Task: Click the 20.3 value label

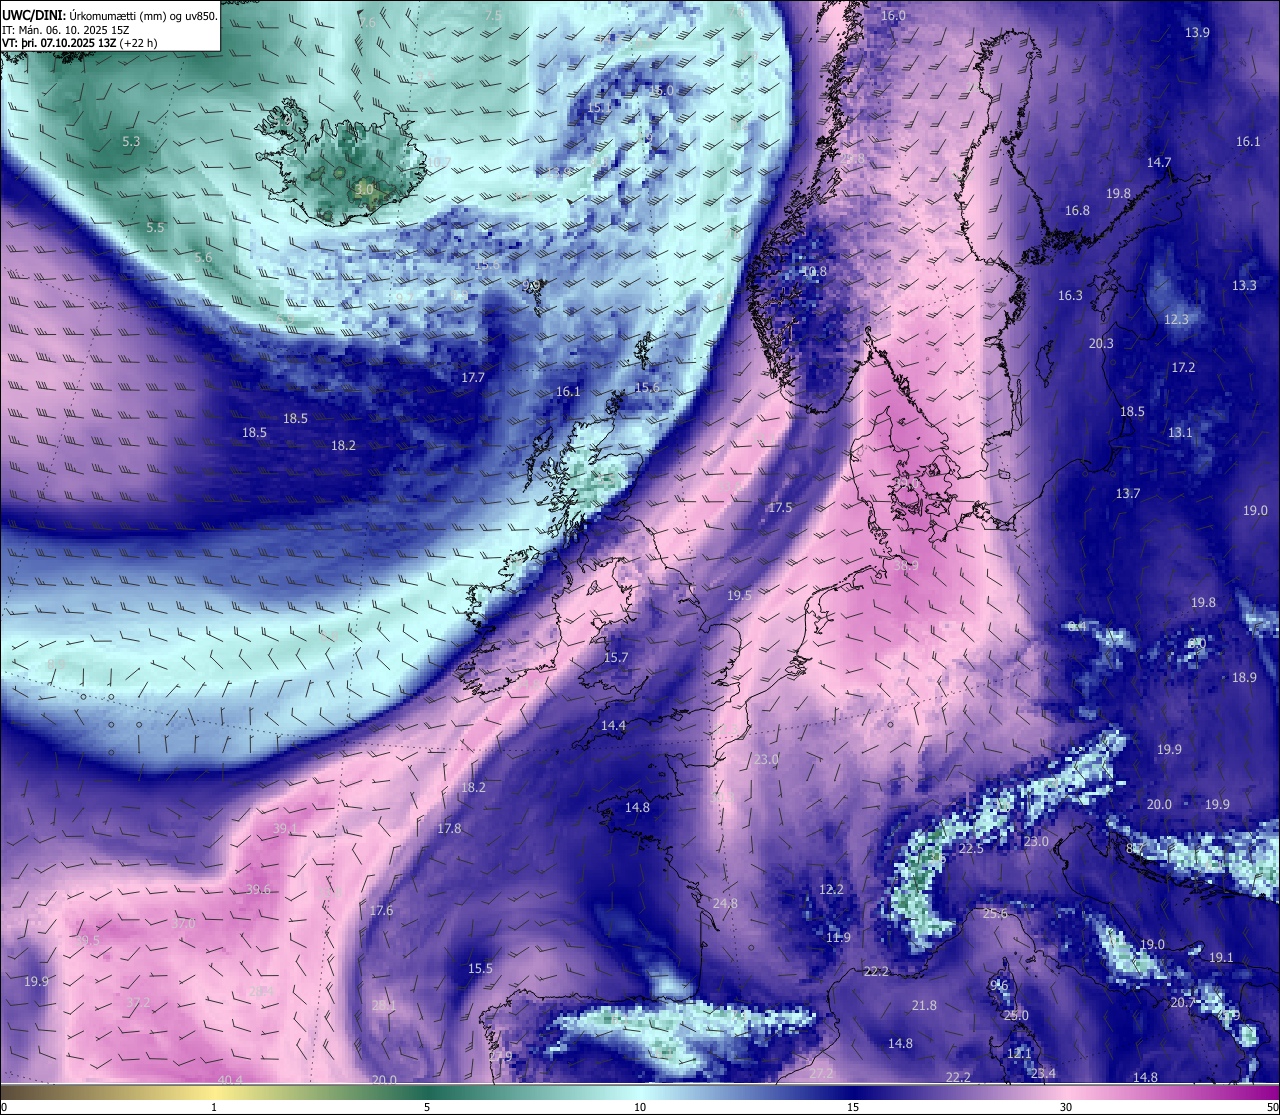Action: pyautogui.click(x=1101, y=343)
